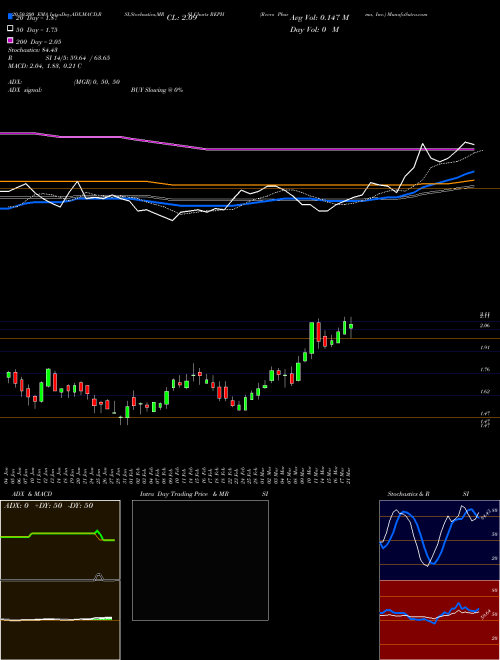This screenshot has height=660, width=500.
Task: Select the '200 Day = 2.05' legend text
Action: point(39,42)
